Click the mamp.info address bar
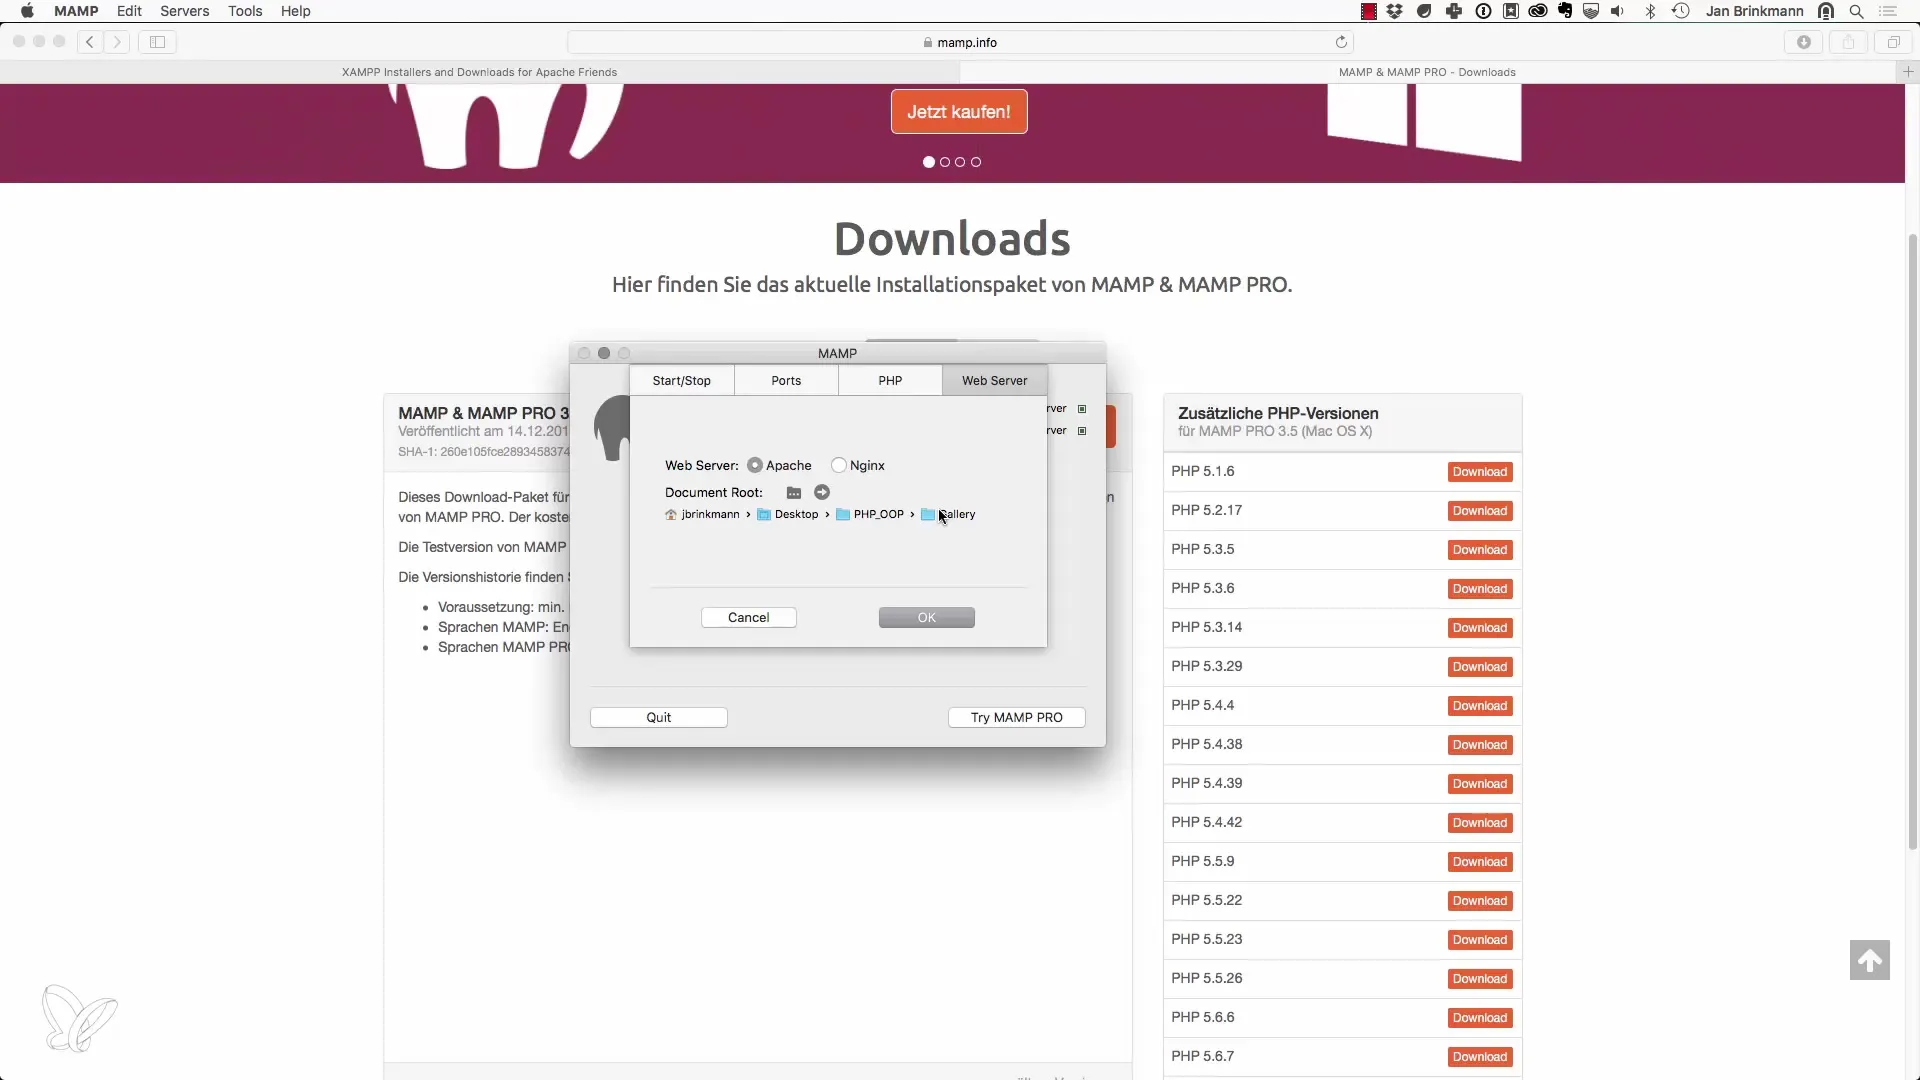Viewport: 1920px width, 1080px height. coord(960,42)
